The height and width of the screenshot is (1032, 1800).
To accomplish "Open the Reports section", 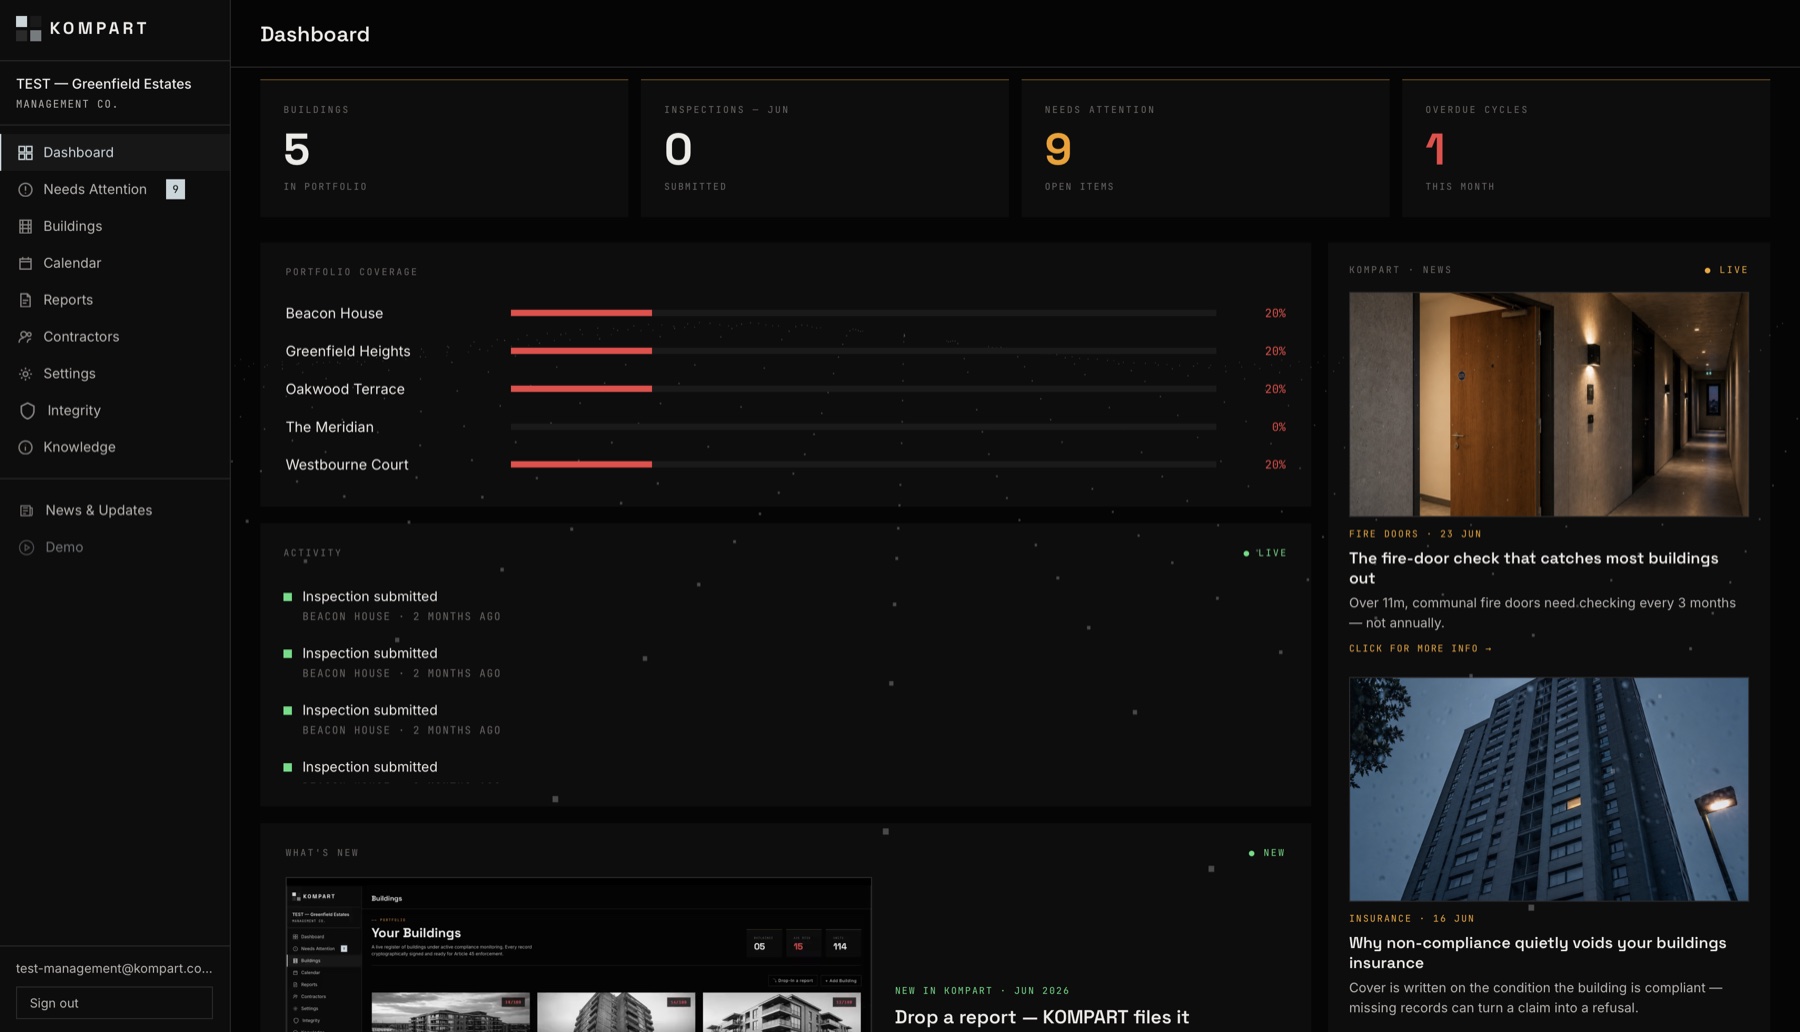I will click(x=115, y=300).
